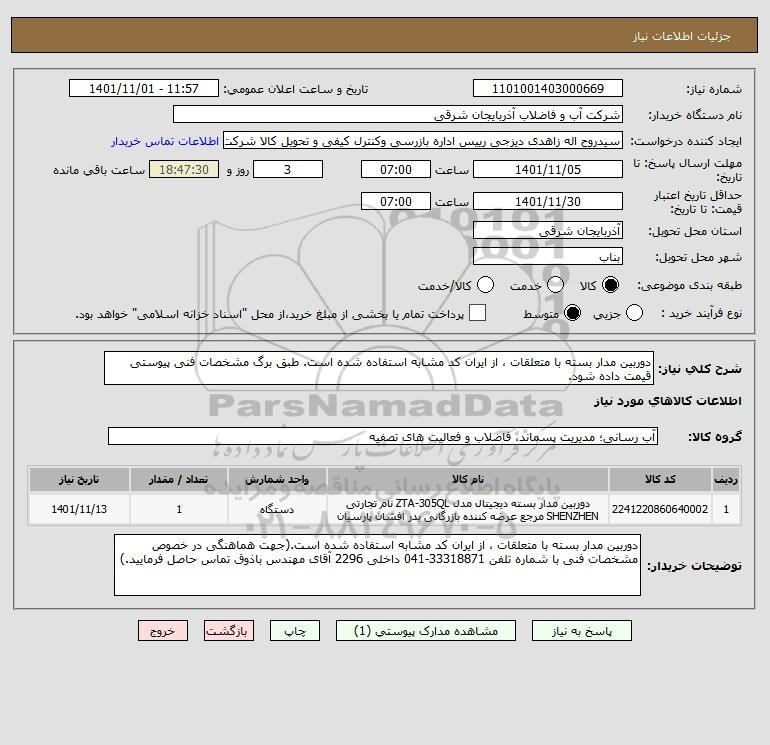Click unit cell دستگاه
This screenshot has height=745, width=770.
pyautogui.click(x=277, y=509)
